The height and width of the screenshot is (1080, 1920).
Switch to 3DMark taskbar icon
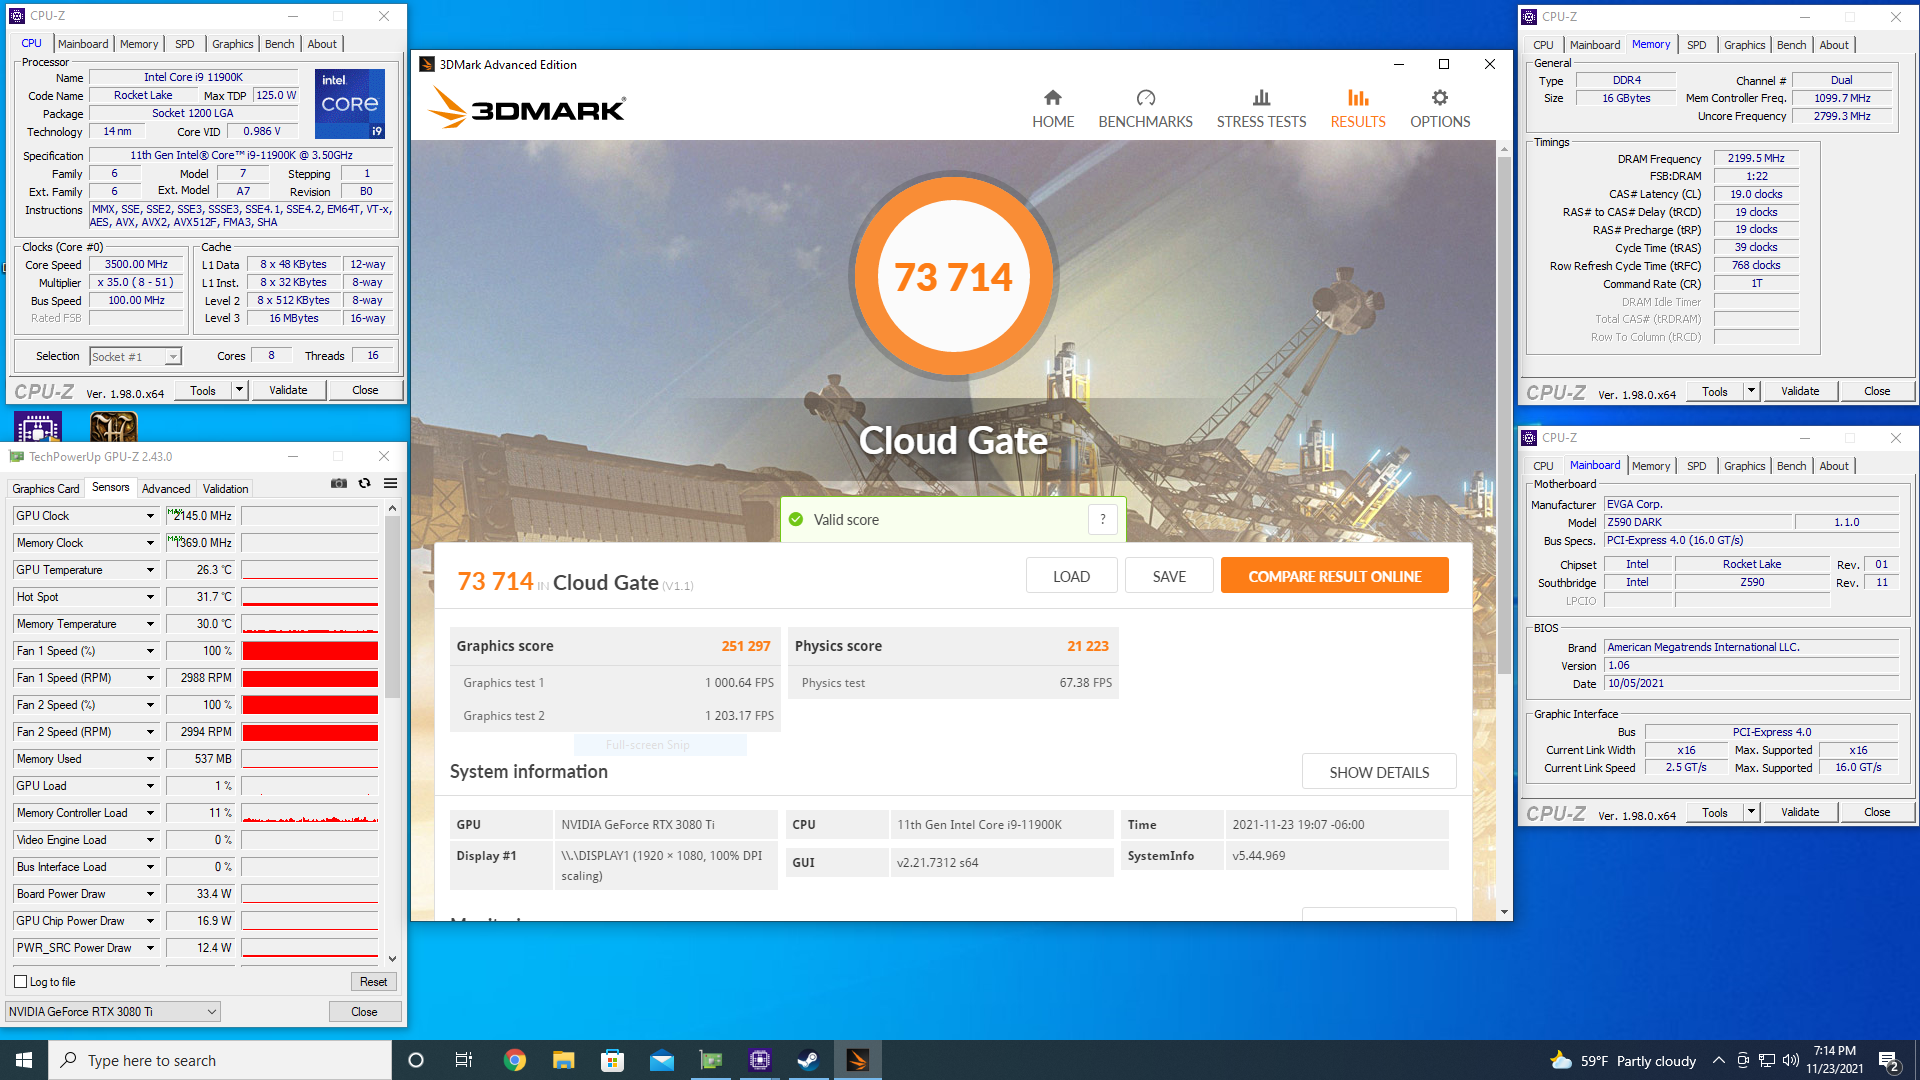pyautogui.click(x=858, y=1060)
